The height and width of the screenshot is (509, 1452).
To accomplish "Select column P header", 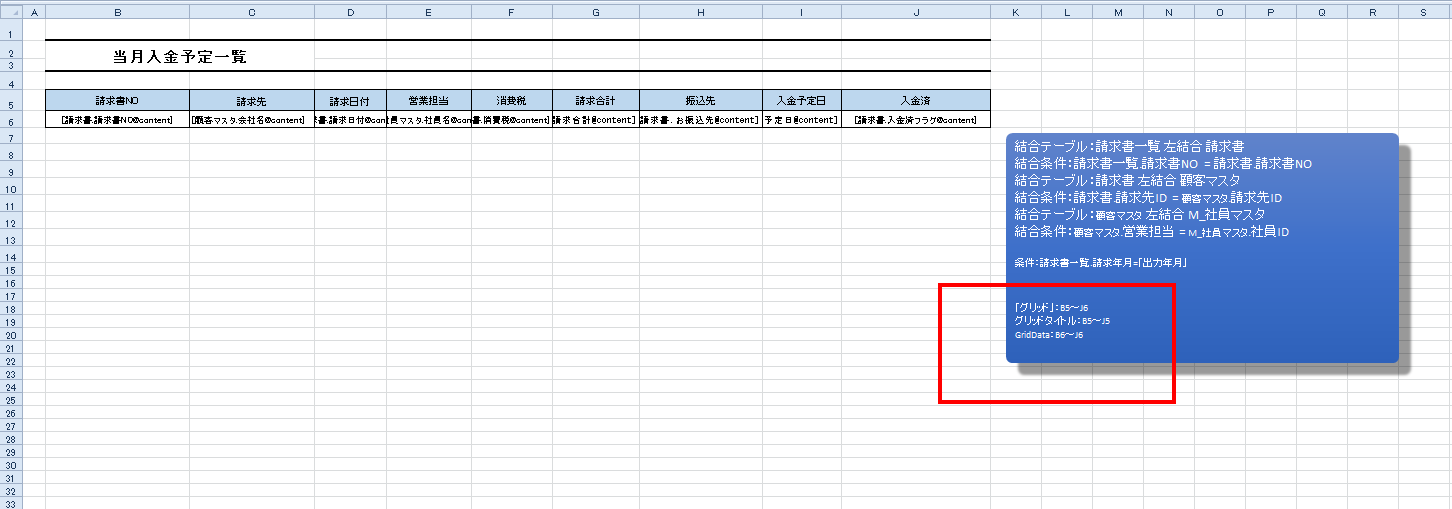I will pyautogui.click(x=1270, y=12).
